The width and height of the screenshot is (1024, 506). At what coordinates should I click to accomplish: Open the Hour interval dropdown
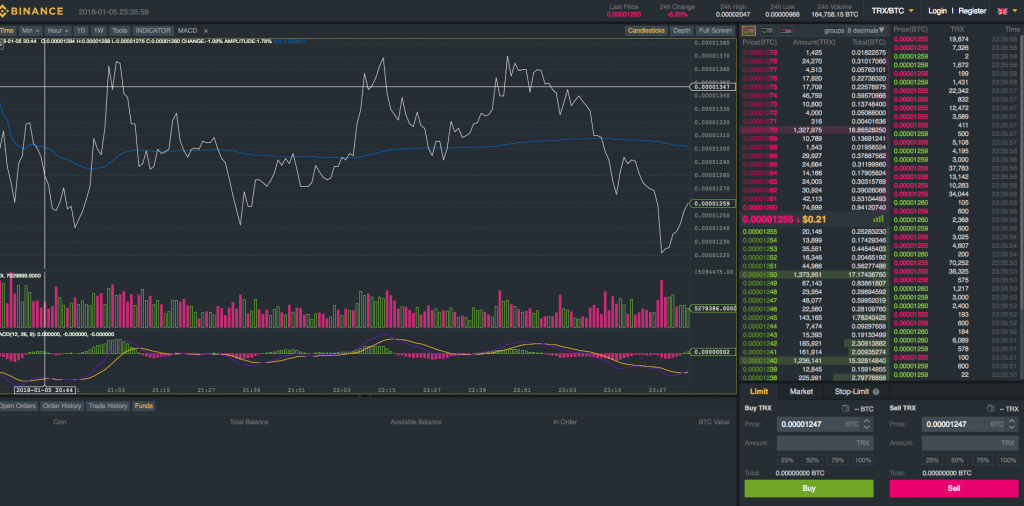click(x=58, y=31)
